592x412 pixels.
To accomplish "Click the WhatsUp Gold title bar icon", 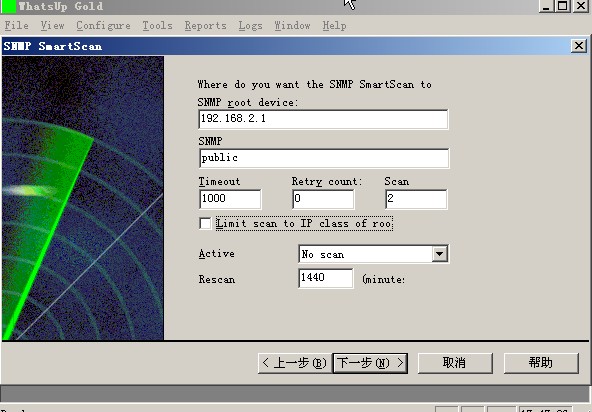I will pyautogui.click(x=8, y=6).
